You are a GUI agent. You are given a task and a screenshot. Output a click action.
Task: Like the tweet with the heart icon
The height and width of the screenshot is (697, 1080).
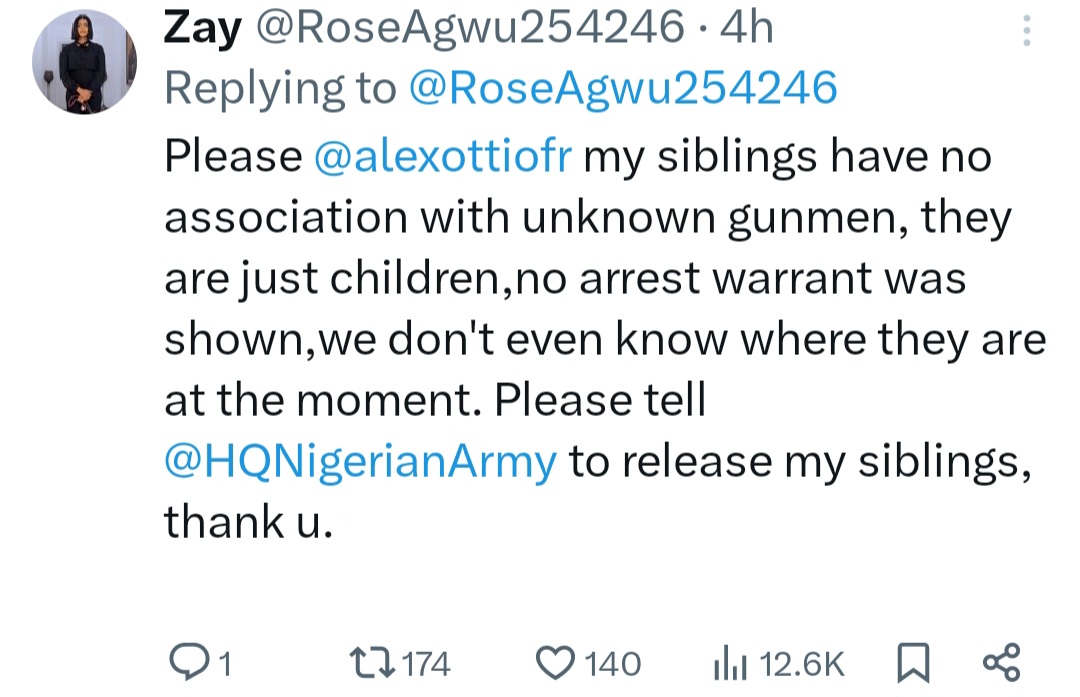click(x=554, y=662)
